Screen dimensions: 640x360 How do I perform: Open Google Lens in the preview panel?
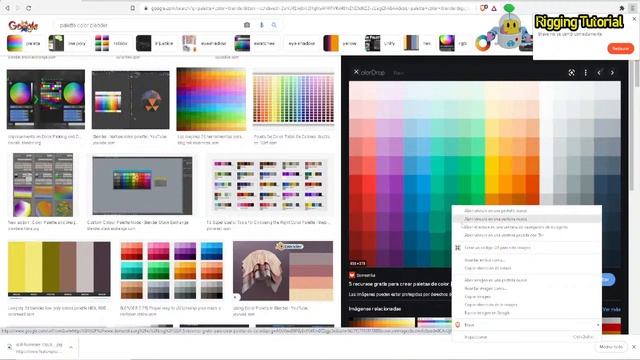coord(571,73)
